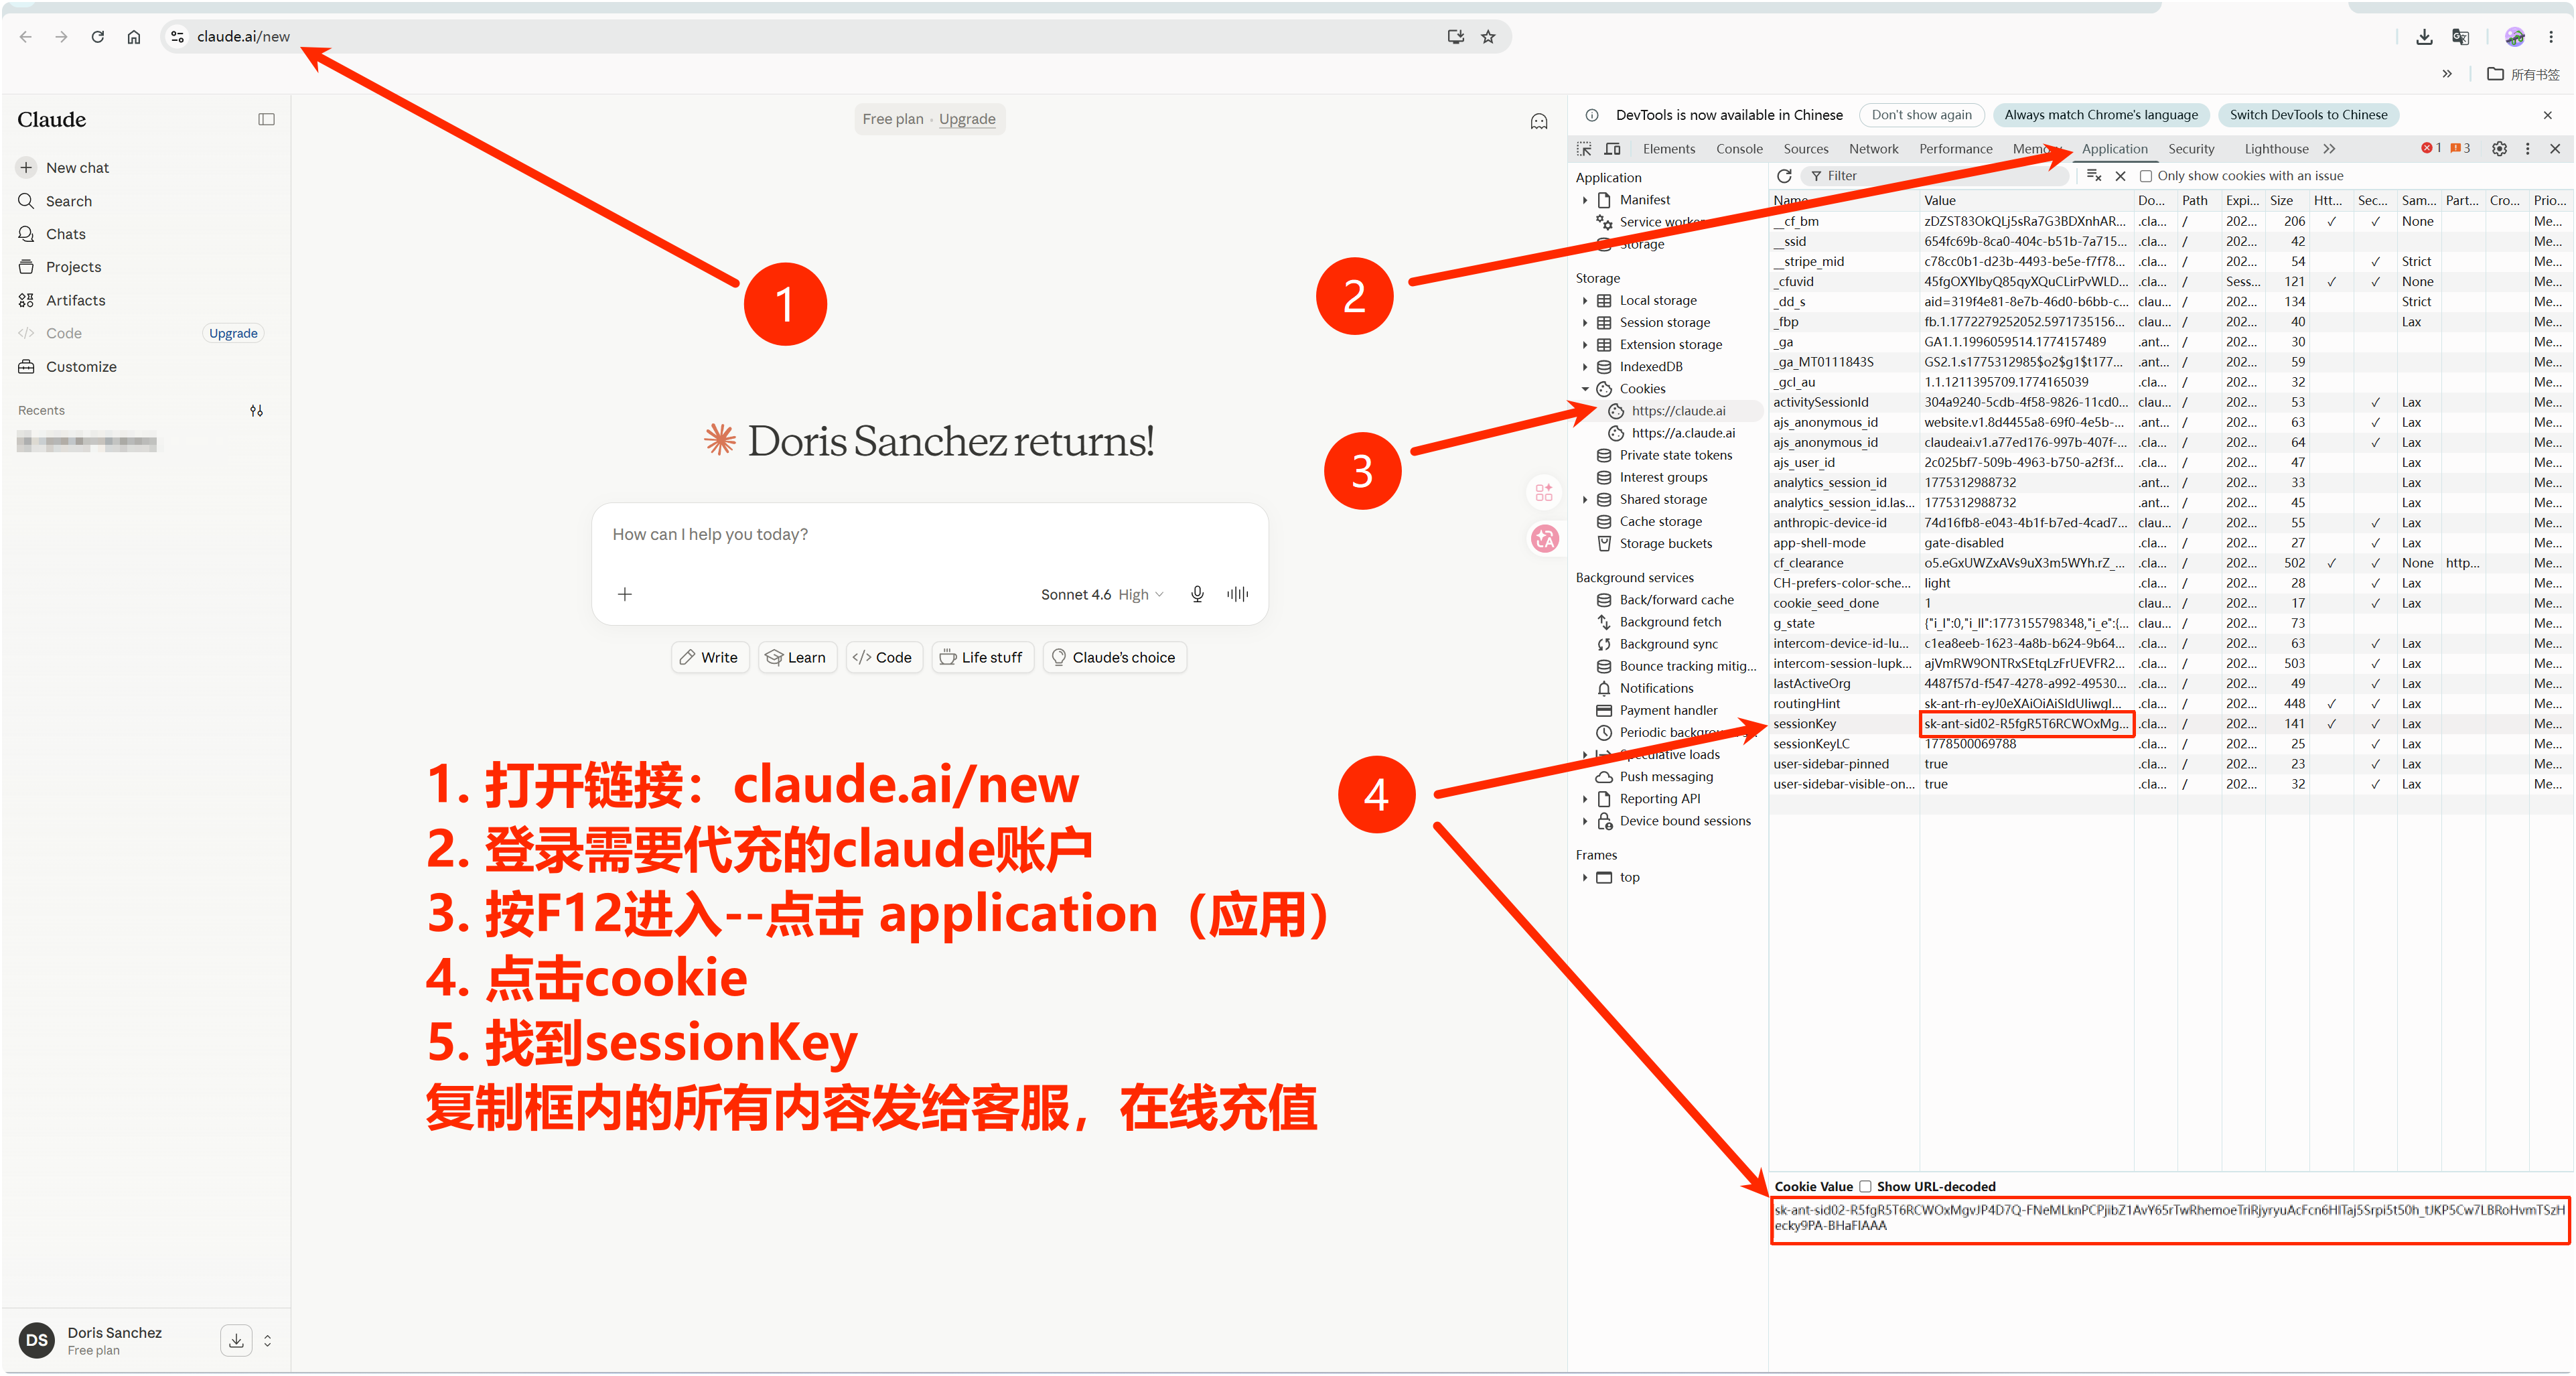Select https://a.claude.ai under Cookies

(1683, 434)
